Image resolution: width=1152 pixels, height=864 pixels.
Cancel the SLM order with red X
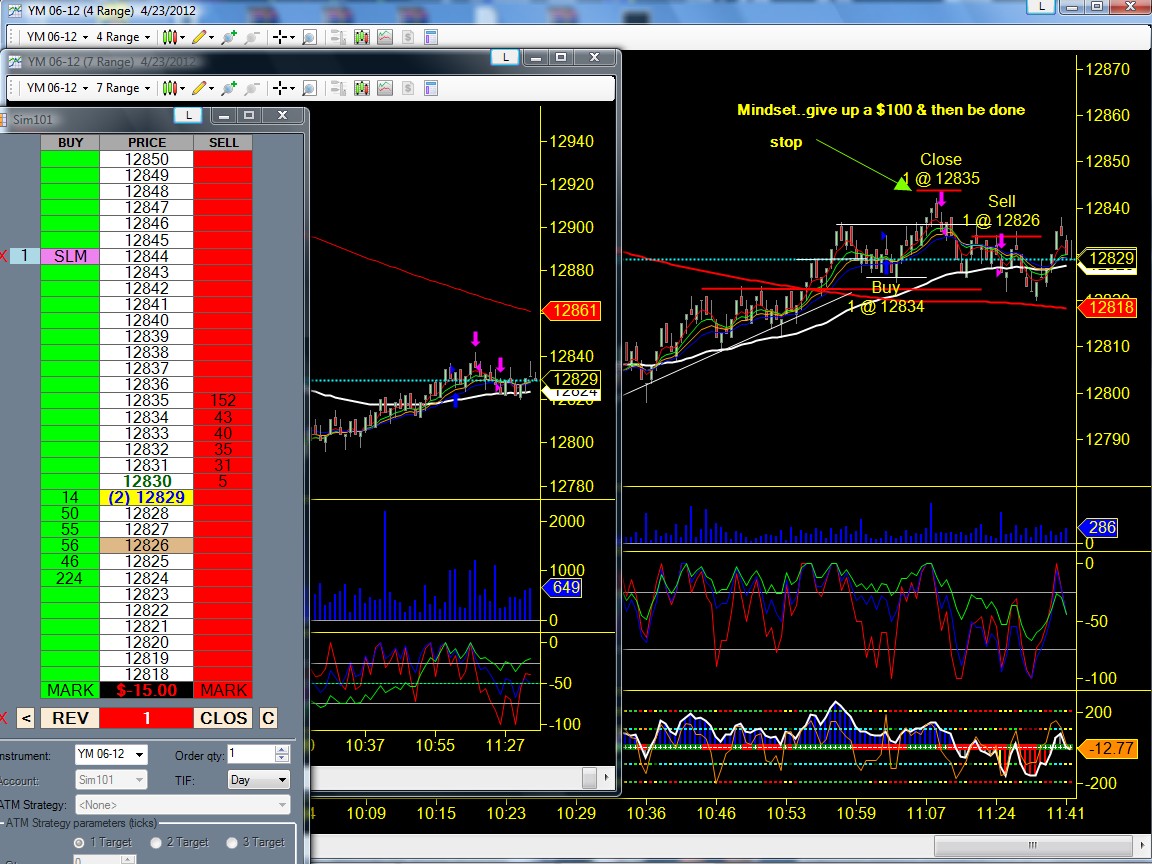(x=4, y=256)
